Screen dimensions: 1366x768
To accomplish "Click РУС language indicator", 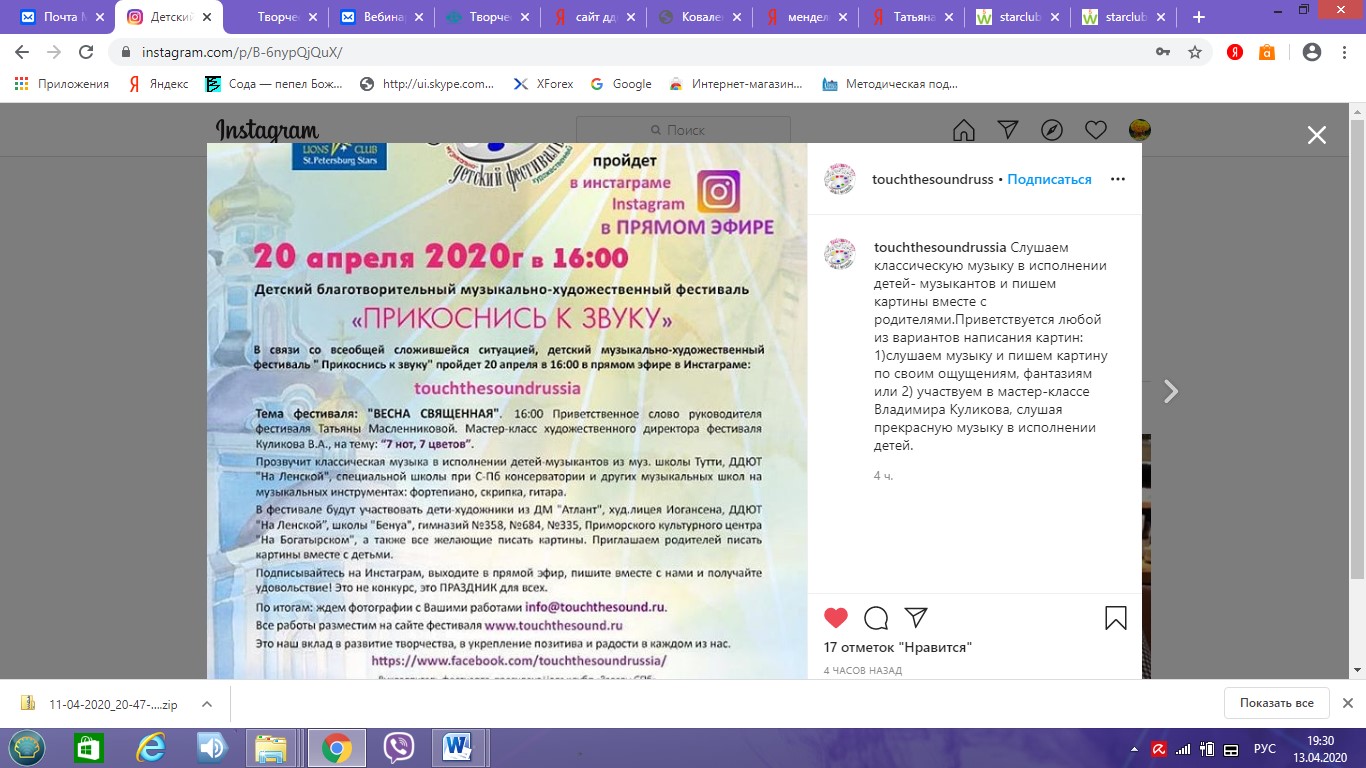I will [1265, 748].
